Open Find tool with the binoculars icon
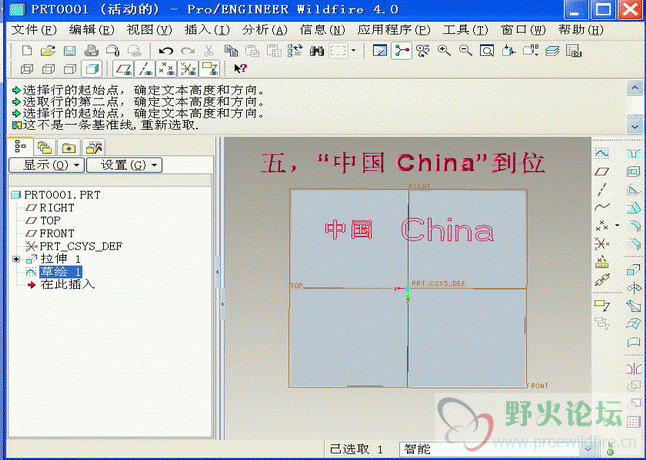The width and height of the screenshot is (646, 460). [x=316, y=51]
